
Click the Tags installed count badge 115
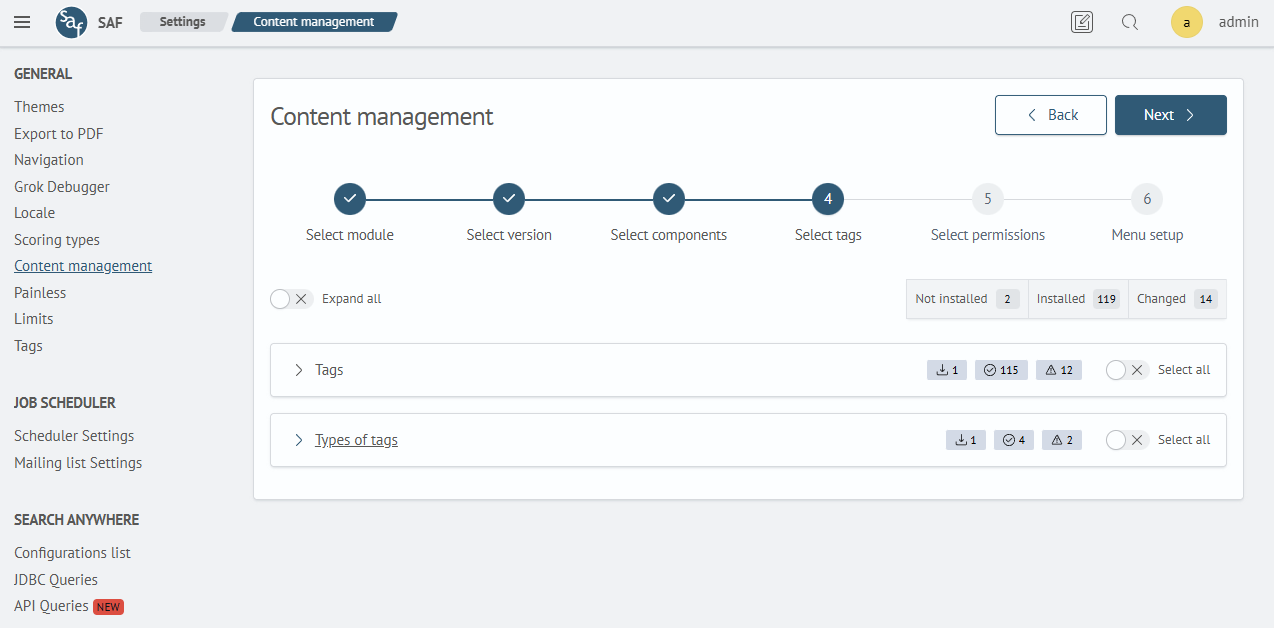pyautogui.click(x=1001, y=370)
